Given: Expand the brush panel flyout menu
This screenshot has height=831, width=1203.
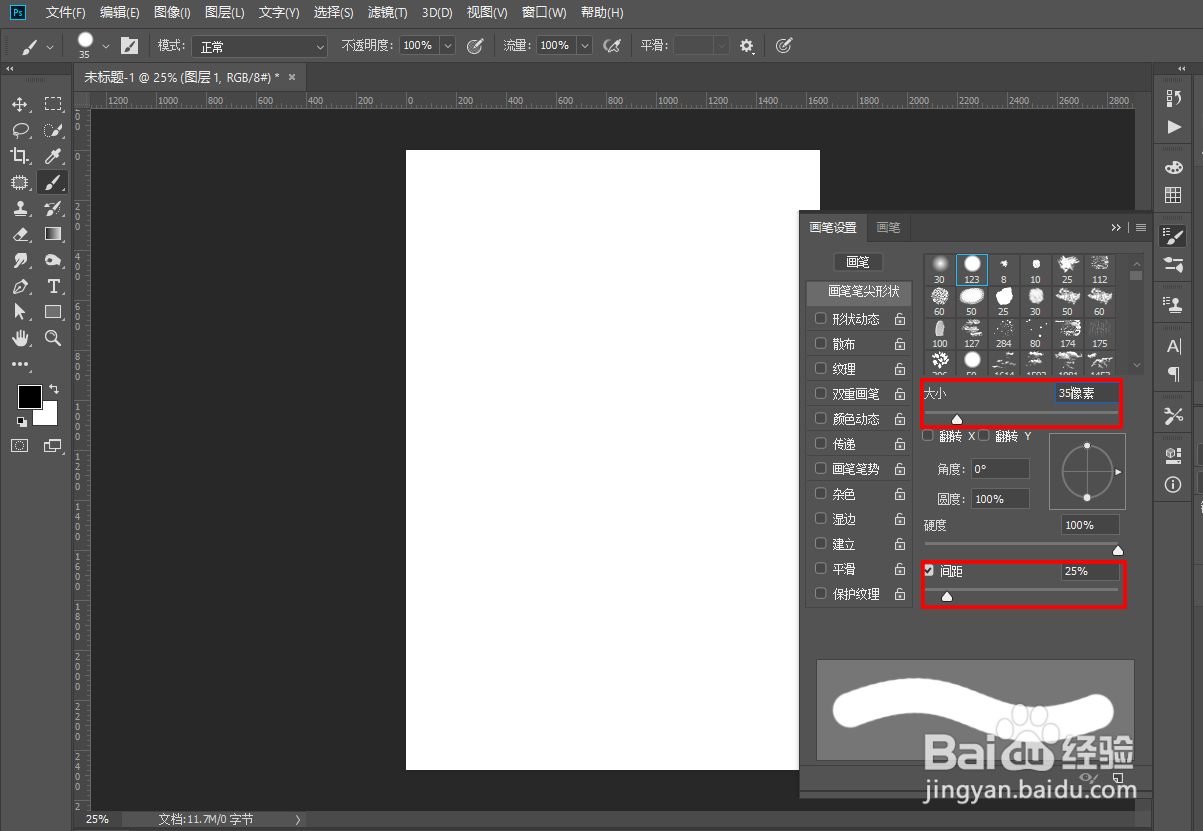Looking at the screenshot, I should coord(1141,227).
